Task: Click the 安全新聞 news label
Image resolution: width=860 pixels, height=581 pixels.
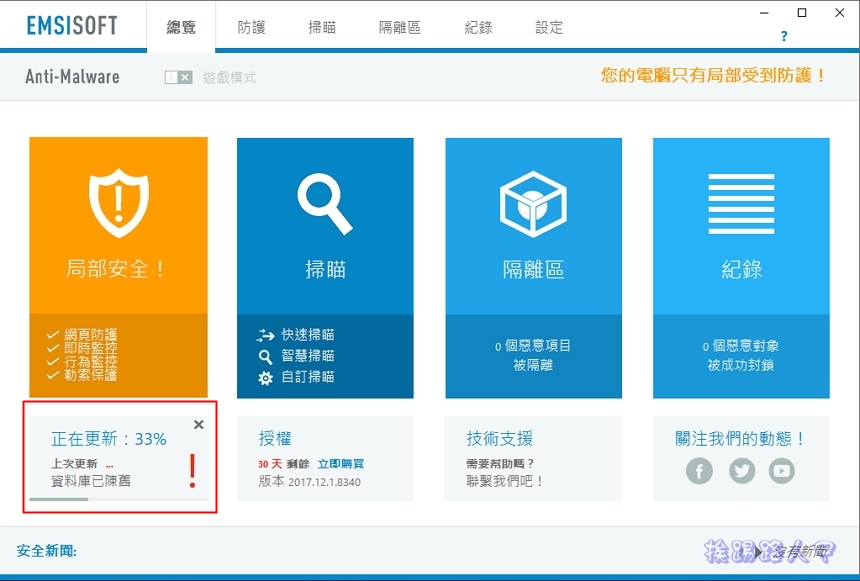Action: (47, 551)
